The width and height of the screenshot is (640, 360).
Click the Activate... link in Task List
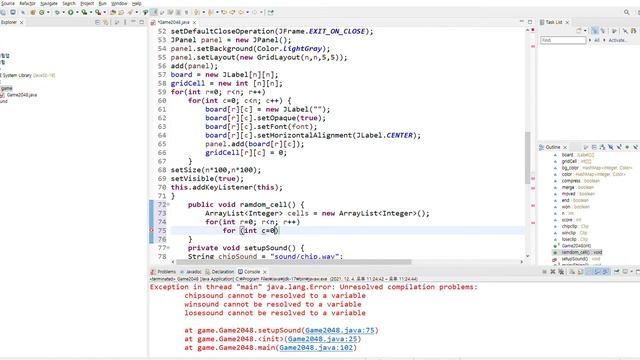pyautogui.click(x=616, y=40)
